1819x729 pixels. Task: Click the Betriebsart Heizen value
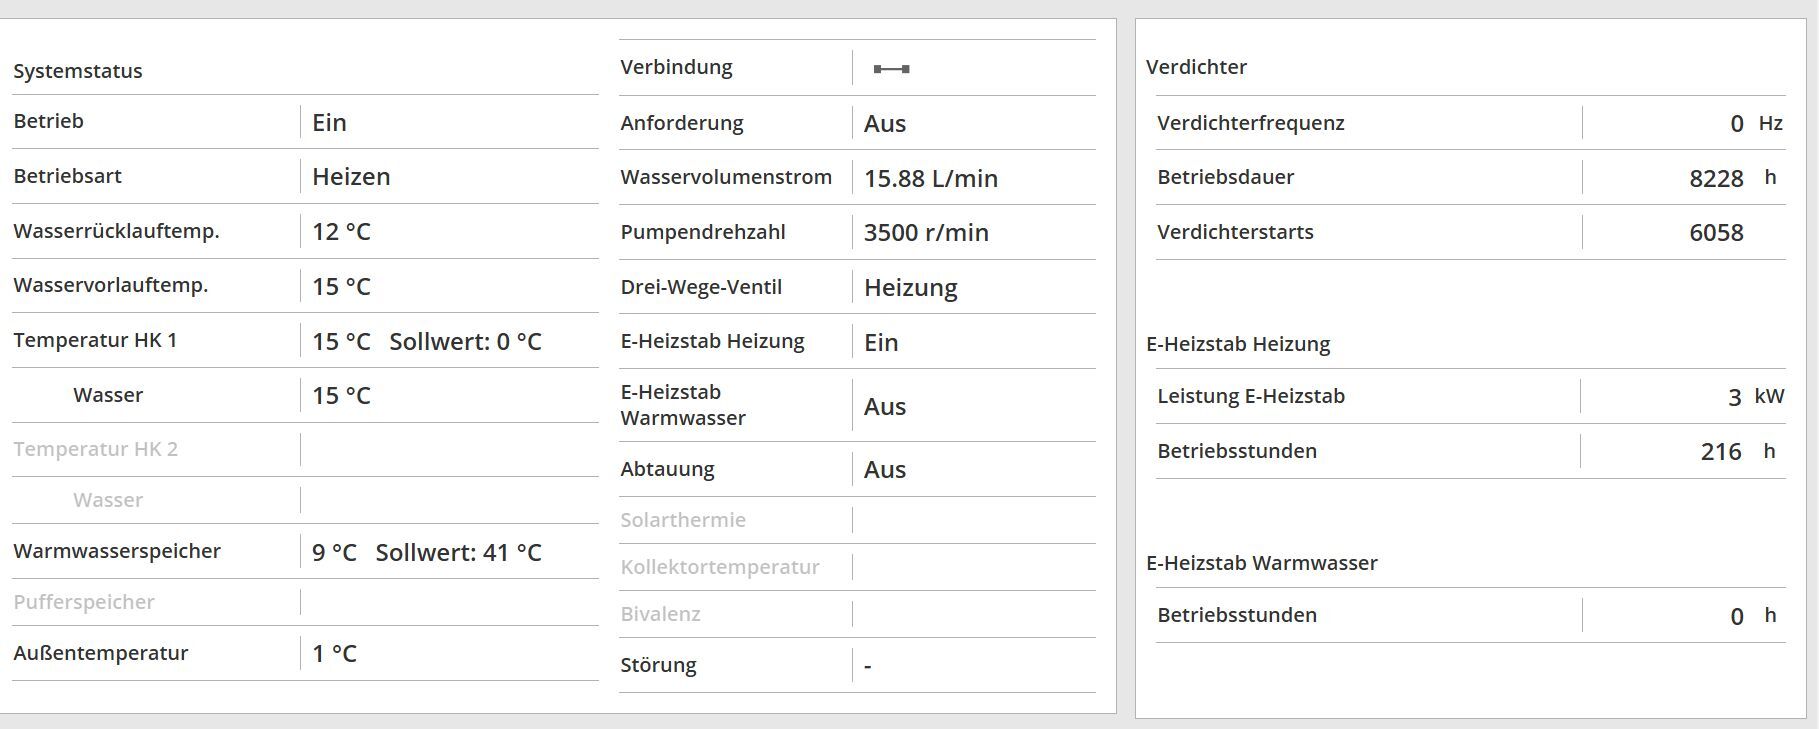pos(351,177)
